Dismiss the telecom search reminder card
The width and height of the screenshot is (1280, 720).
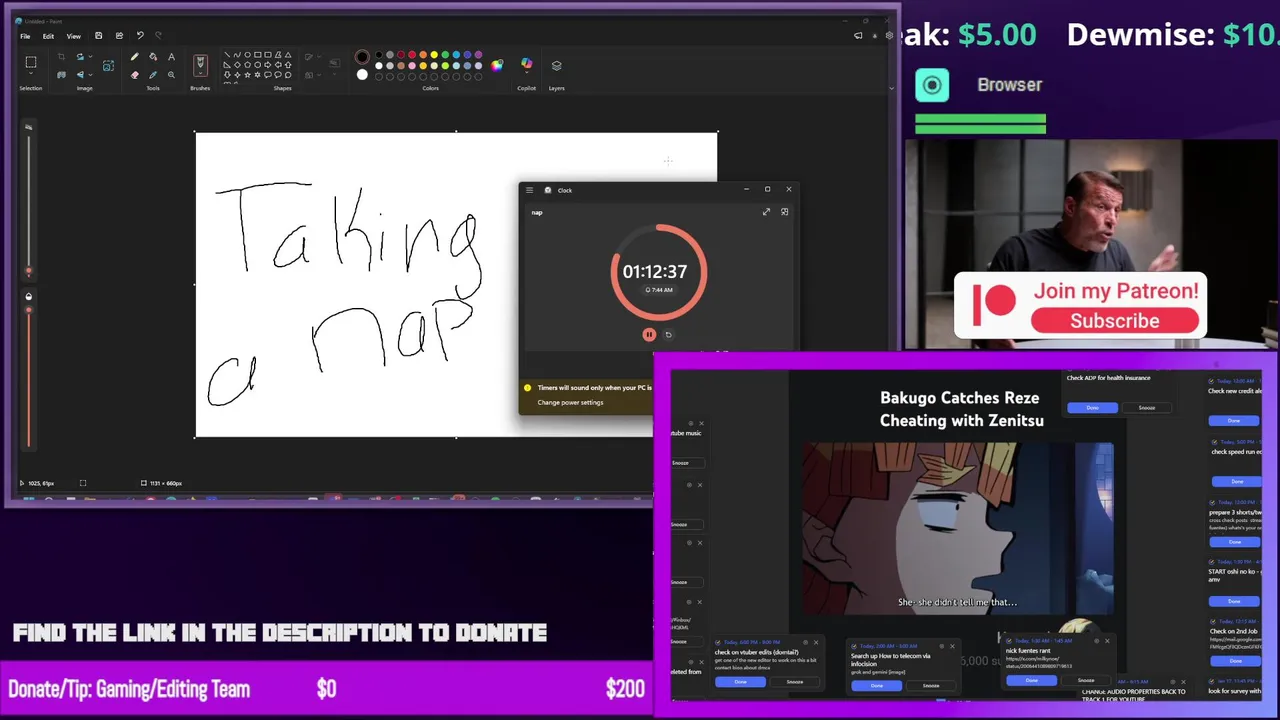952,647
